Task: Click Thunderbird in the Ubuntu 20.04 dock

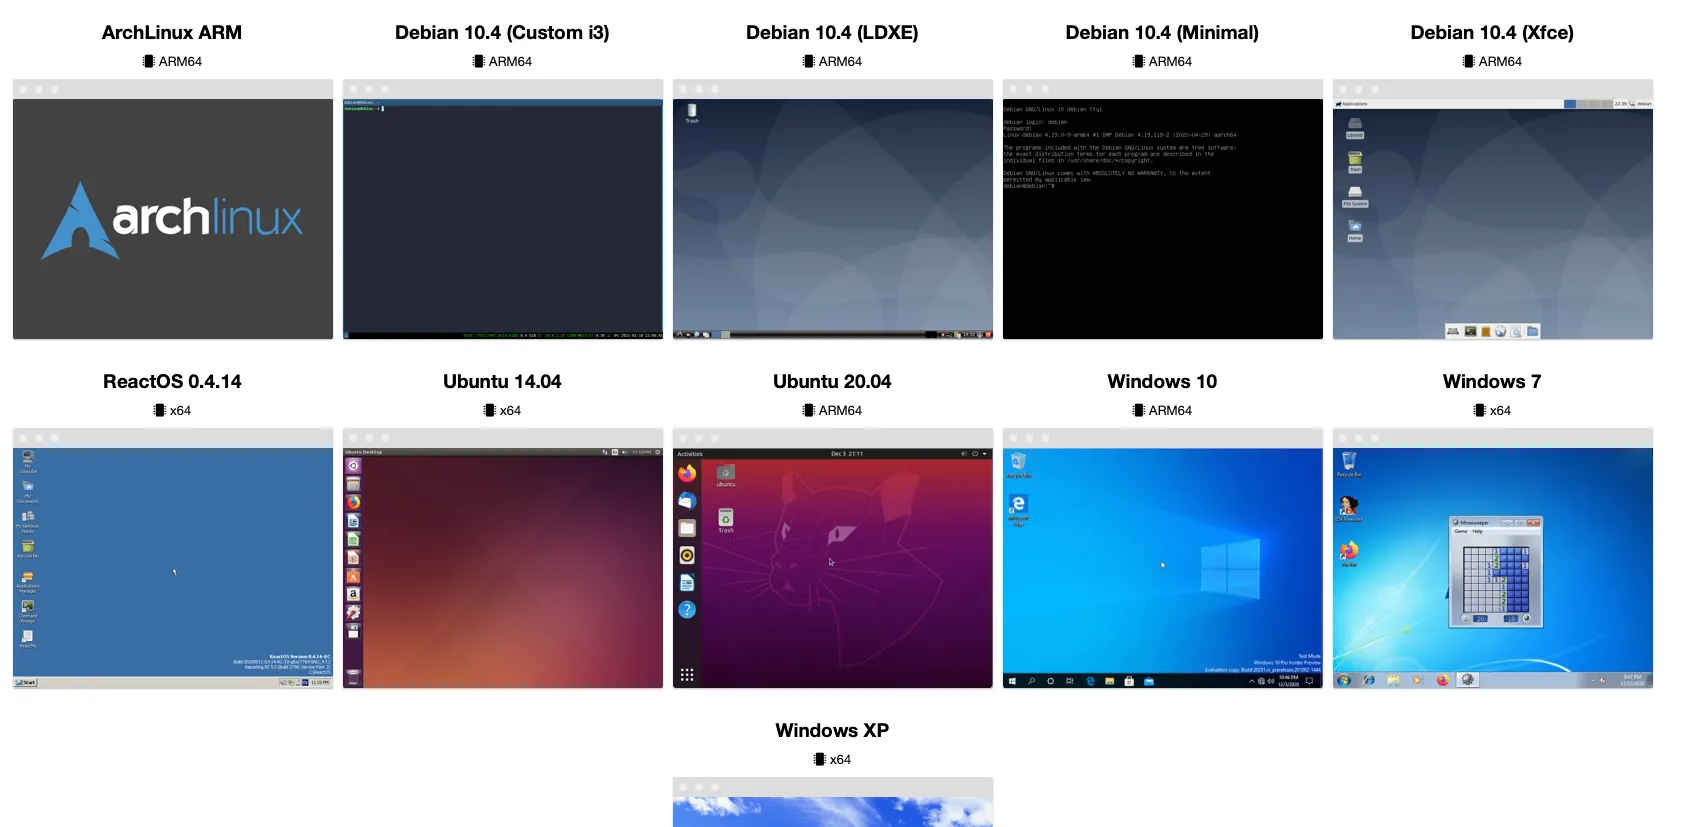Action: (x=687, y=500)
